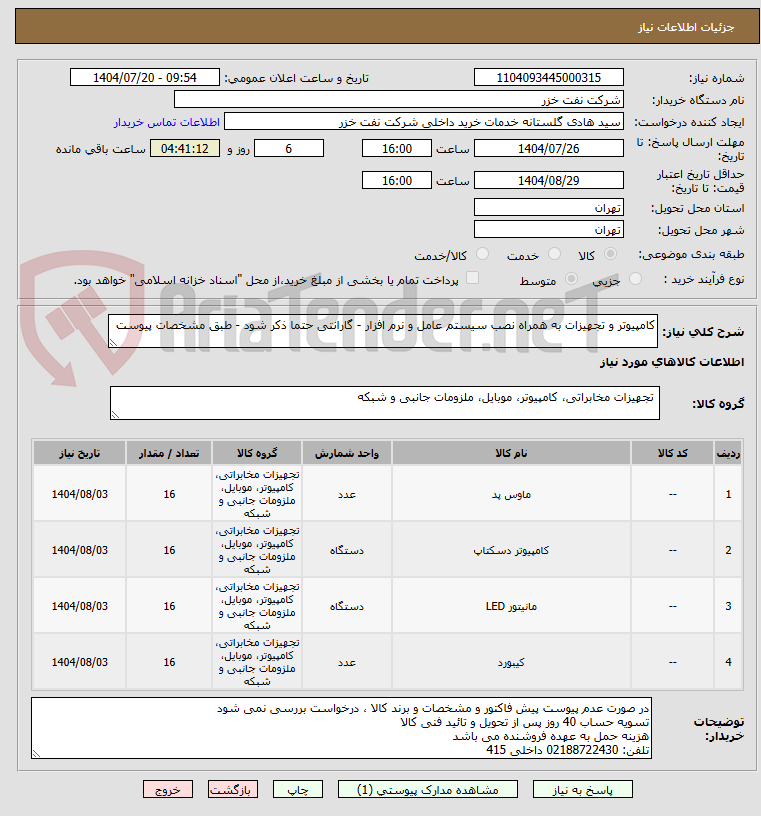Image resolution: width=761 pixels, height=816 pixels.
Task: Click the date 1404/08/03 in مانیتور LED row
Action: 80,606
